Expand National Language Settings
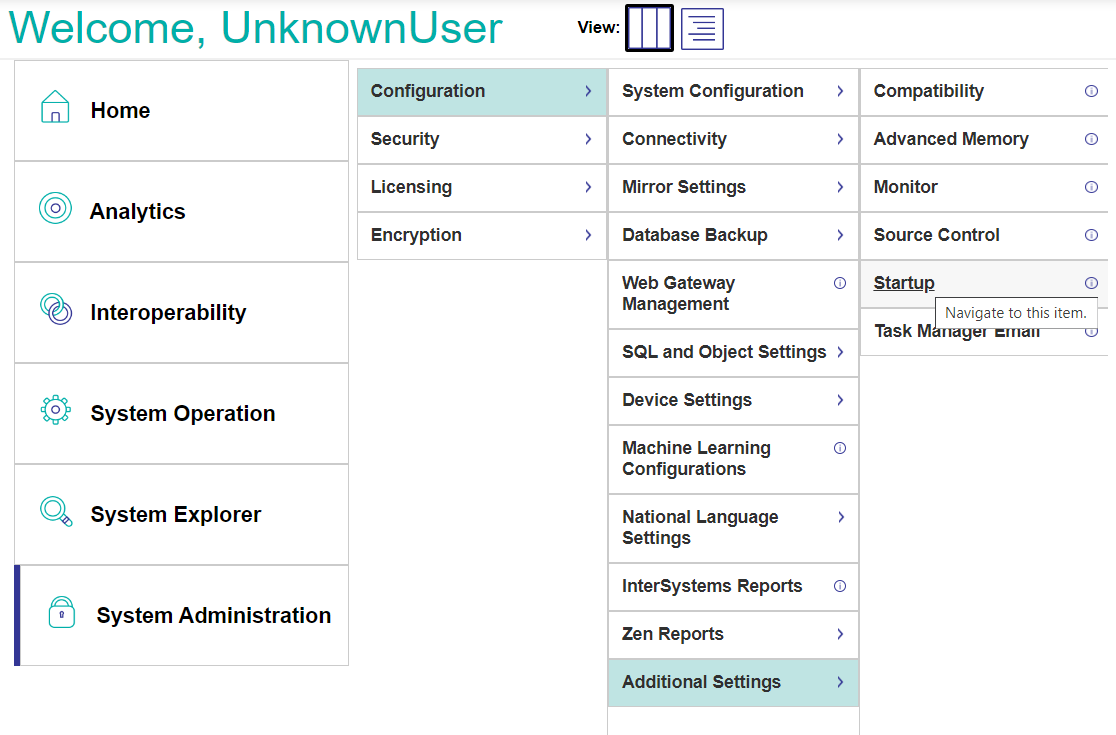The height and width of the screenshot is (735, 1116). point(733,528)
